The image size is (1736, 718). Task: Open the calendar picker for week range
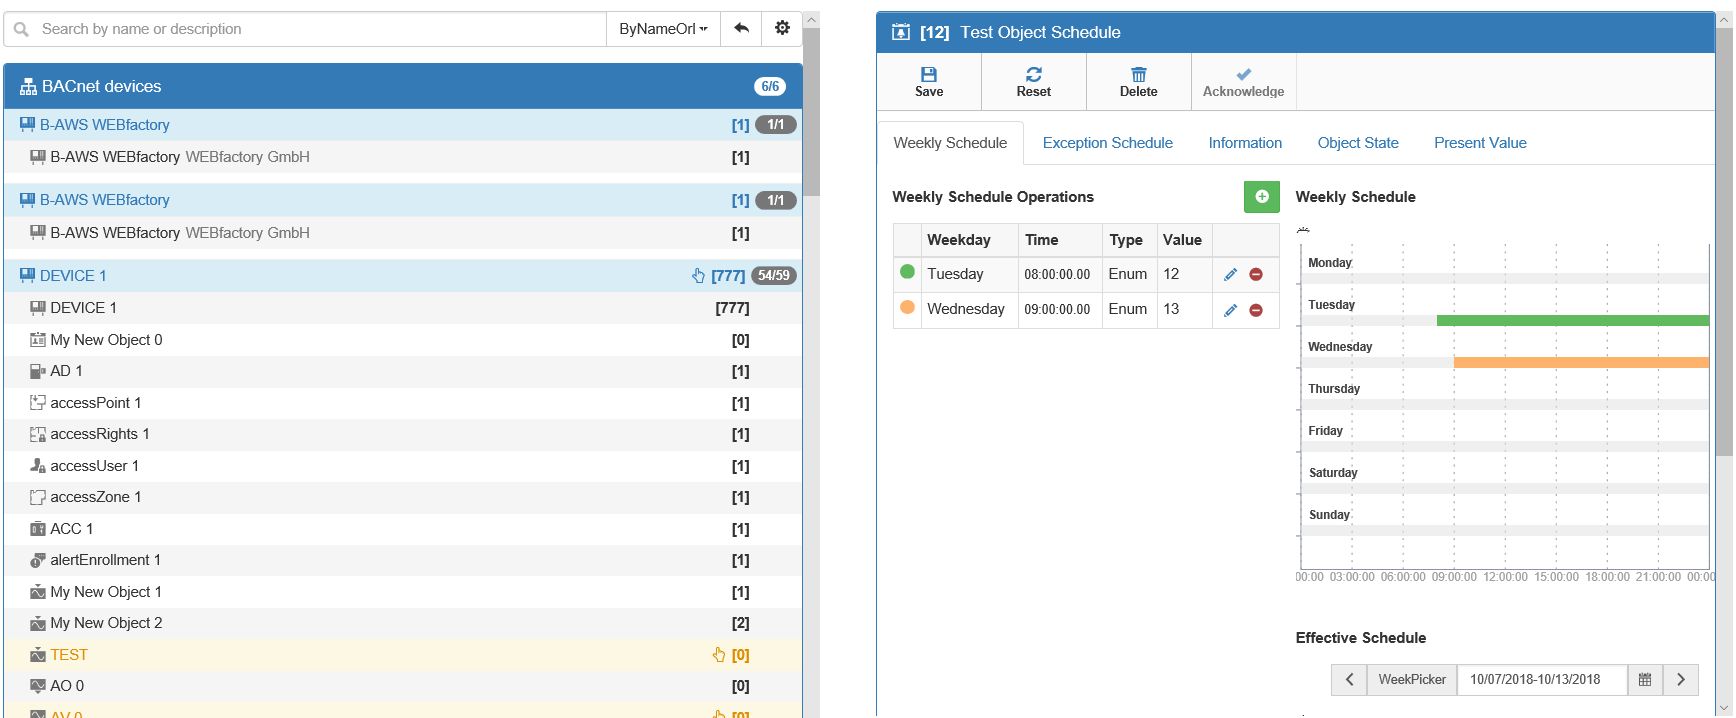pyautogui.click(x=1644, y=680)
